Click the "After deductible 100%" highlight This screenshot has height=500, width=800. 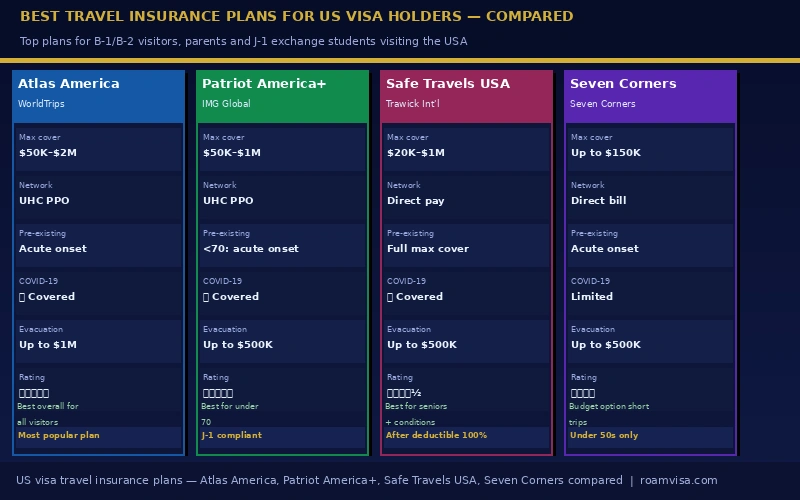(436, 435)
